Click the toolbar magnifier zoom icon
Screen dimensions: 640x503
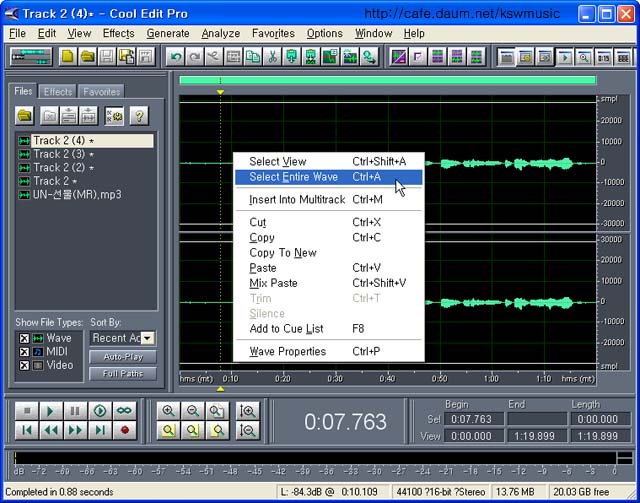(584, 57)
